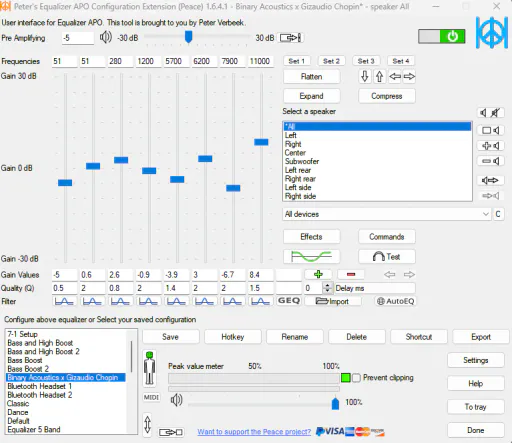This screenshot has width=512, height=443.
Task: Save the current configuration
Action: pos(171,337)
